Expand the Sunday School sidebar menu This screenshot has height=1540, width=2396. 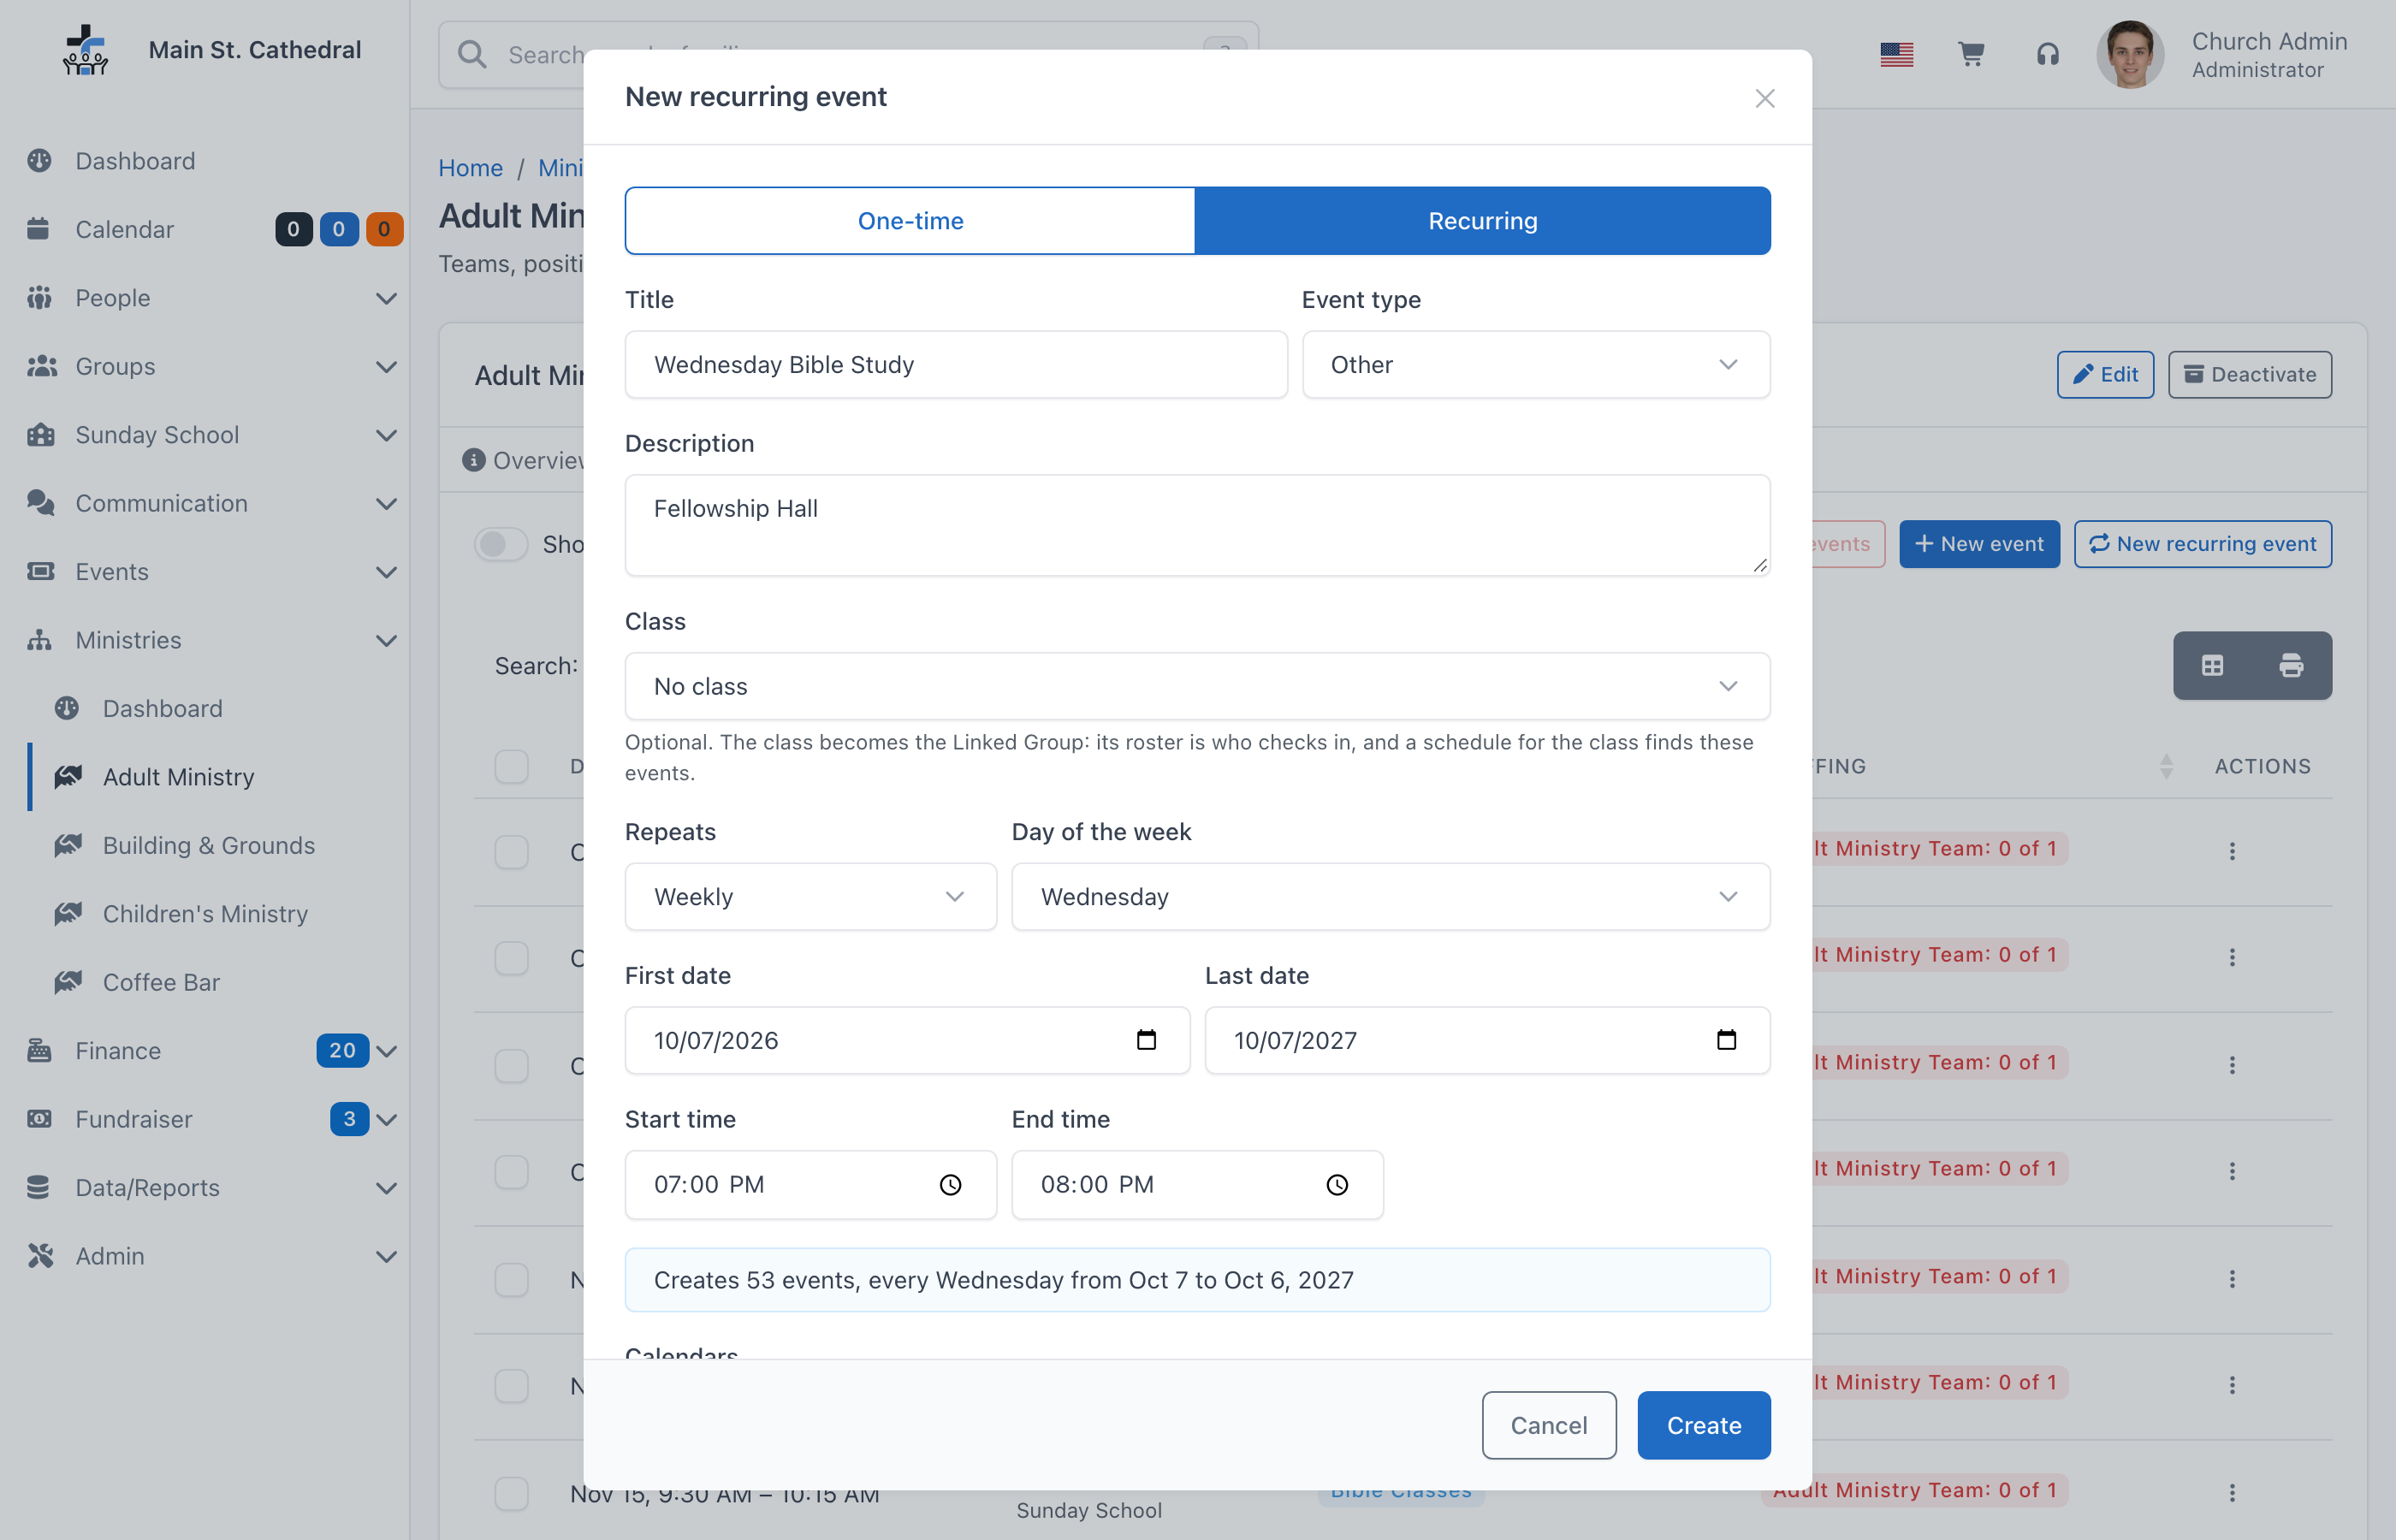[204, 435]
